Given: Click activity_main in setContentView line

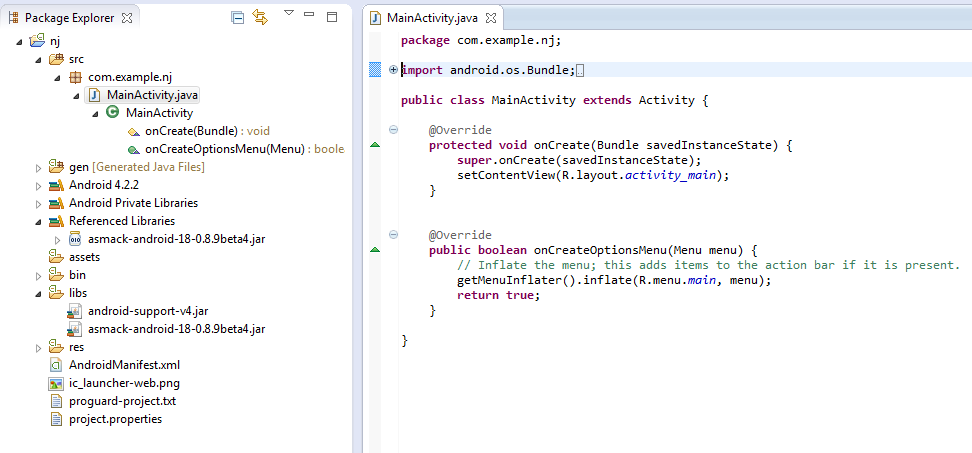Looking at the screenshot, I should pos(671,175).
